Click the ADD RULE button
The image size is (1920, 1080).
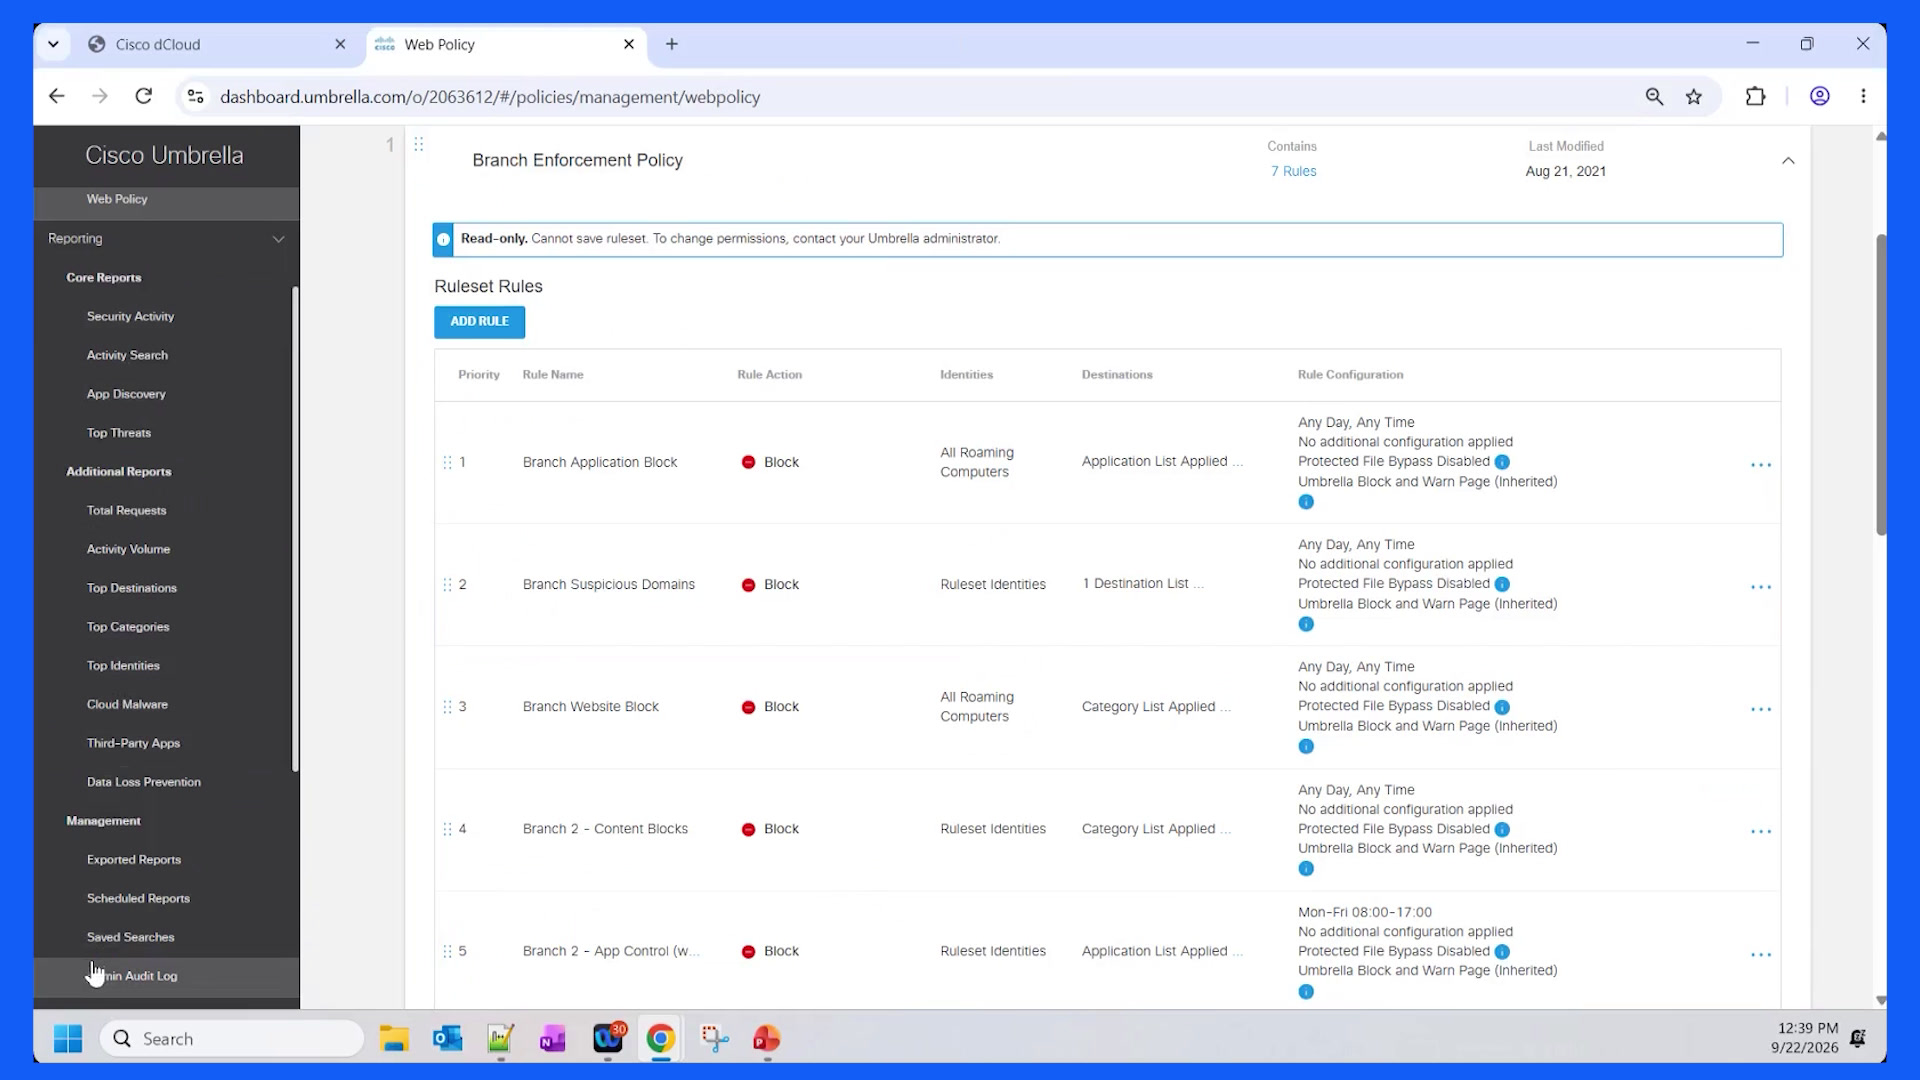tap(479, 321)
